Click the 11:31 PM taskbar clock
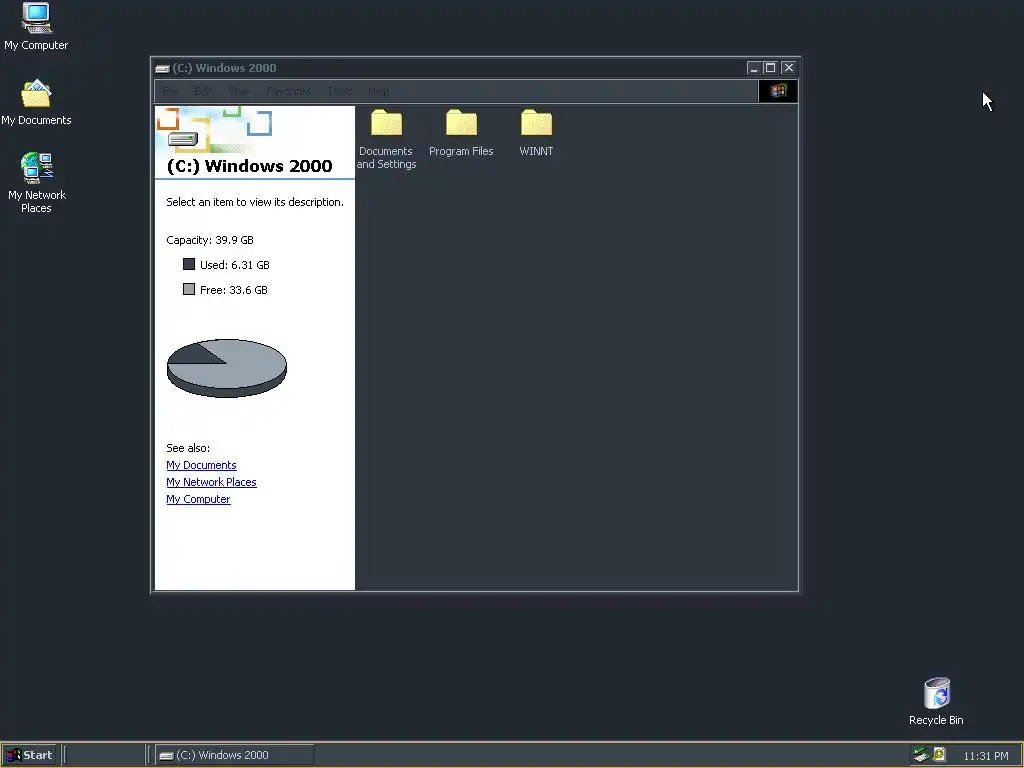 tap(985, 756)
